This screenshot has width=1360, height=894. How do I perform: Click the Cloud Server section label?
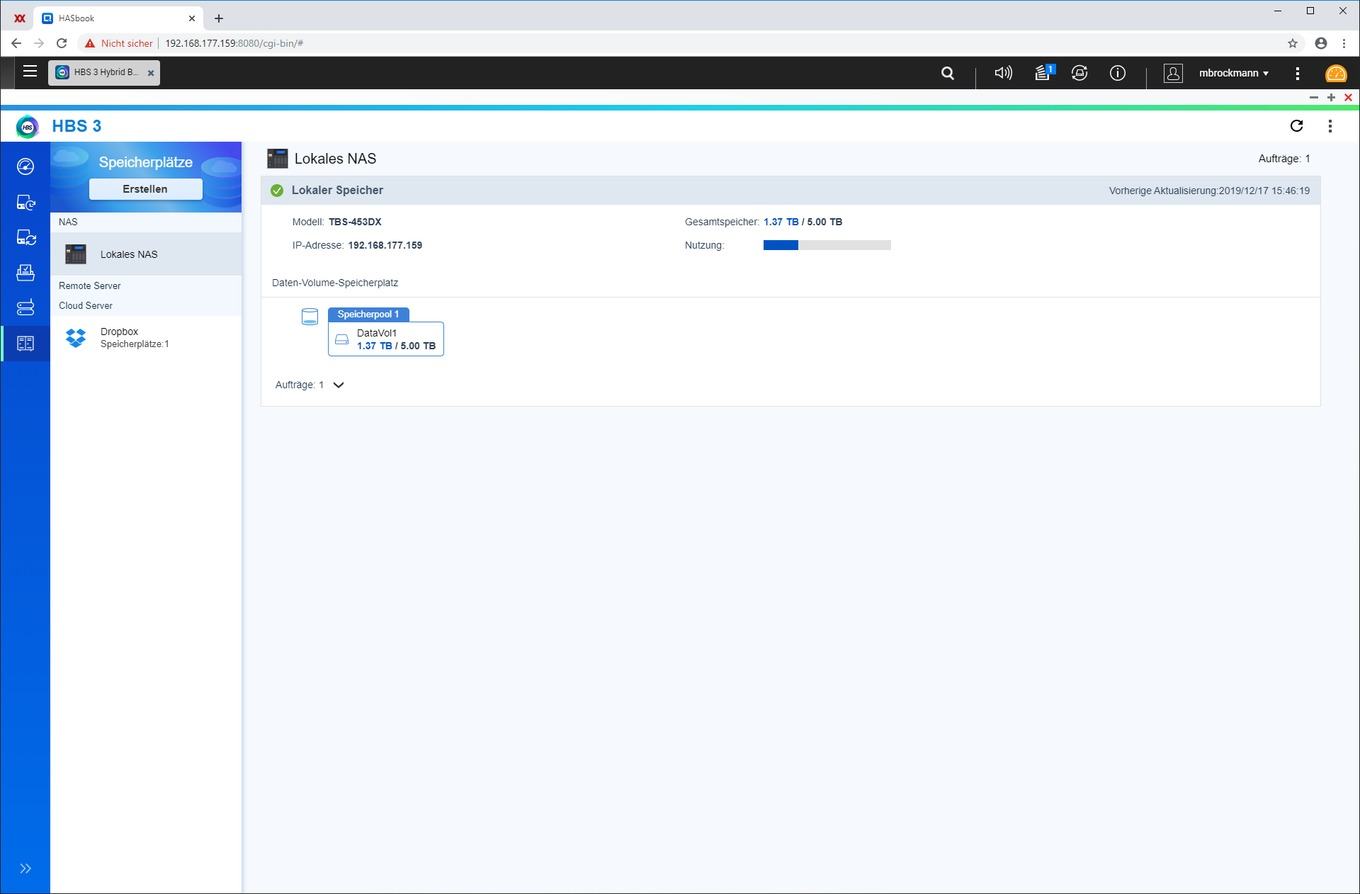pos(86,306)
